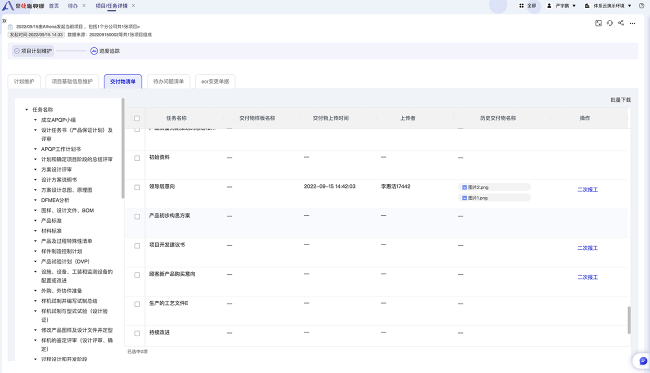Image resolution: width=650 pixels, height=373 pixels.
Task: Click the share icon in page header
Action: click(621, 23)
